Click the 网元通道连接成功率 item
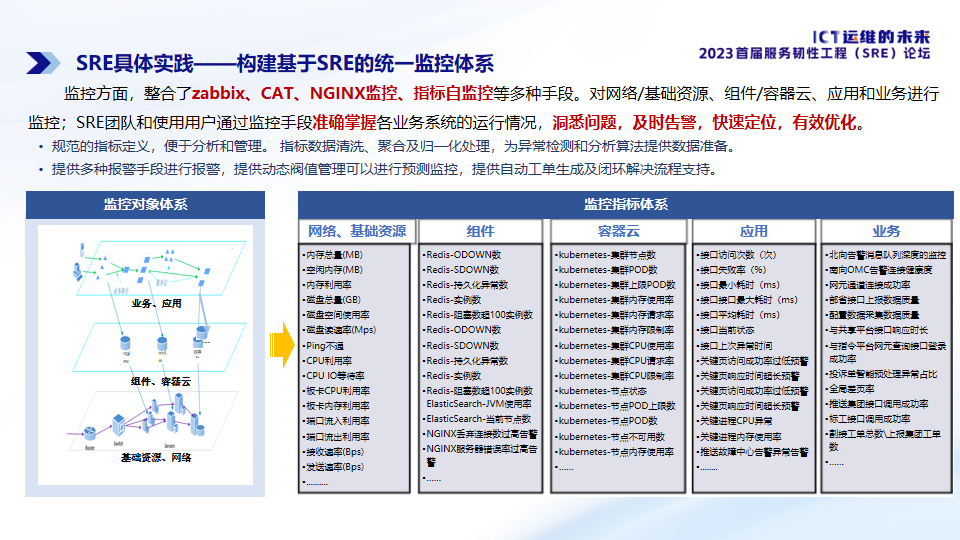Screen dimensions: 960x540 [868, 285]
